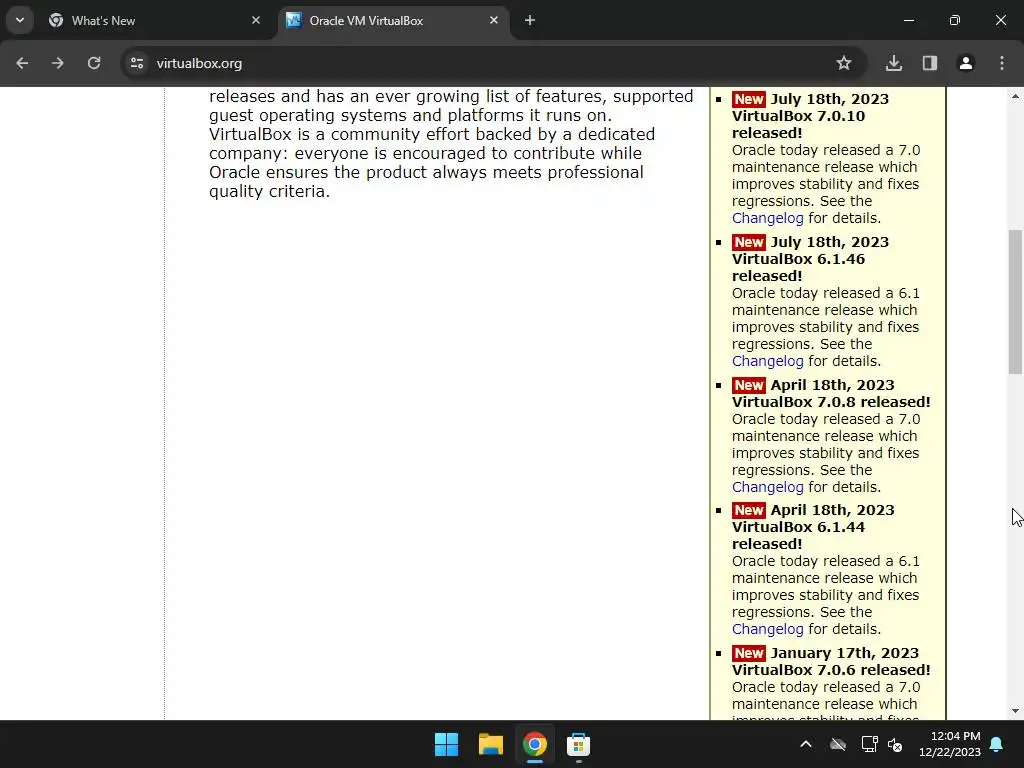View site information icon in address bar

(137, 63)
